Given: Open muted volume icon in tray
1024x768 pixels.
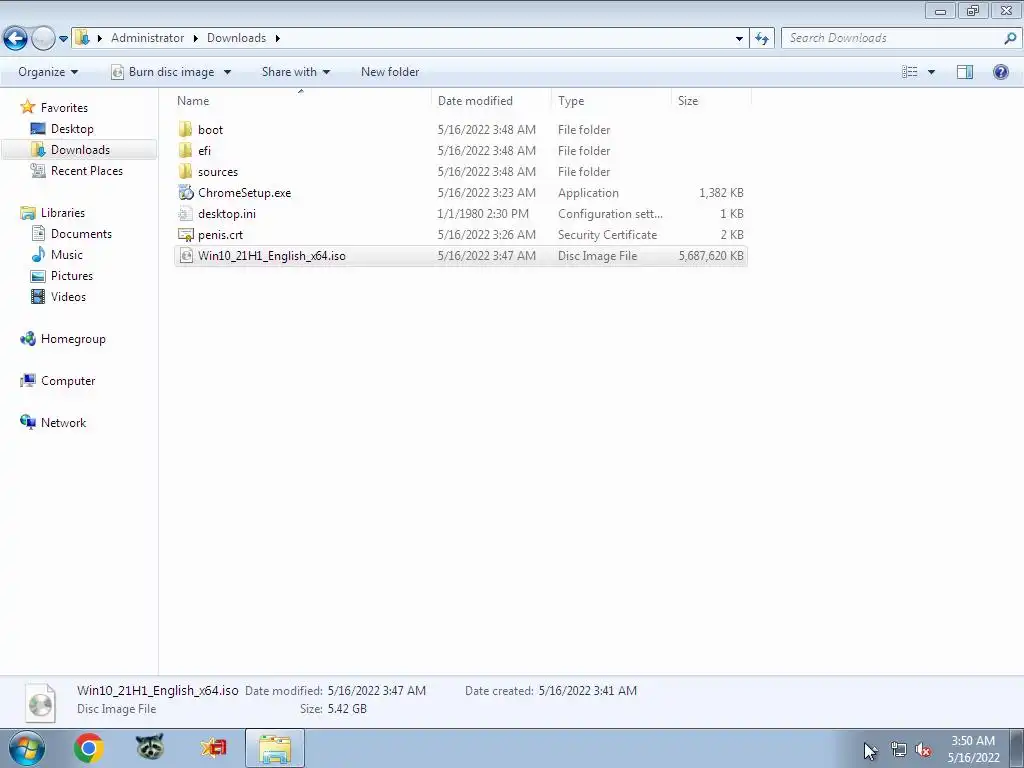Looking at the screenshot, I should click(x=923, y=750).
